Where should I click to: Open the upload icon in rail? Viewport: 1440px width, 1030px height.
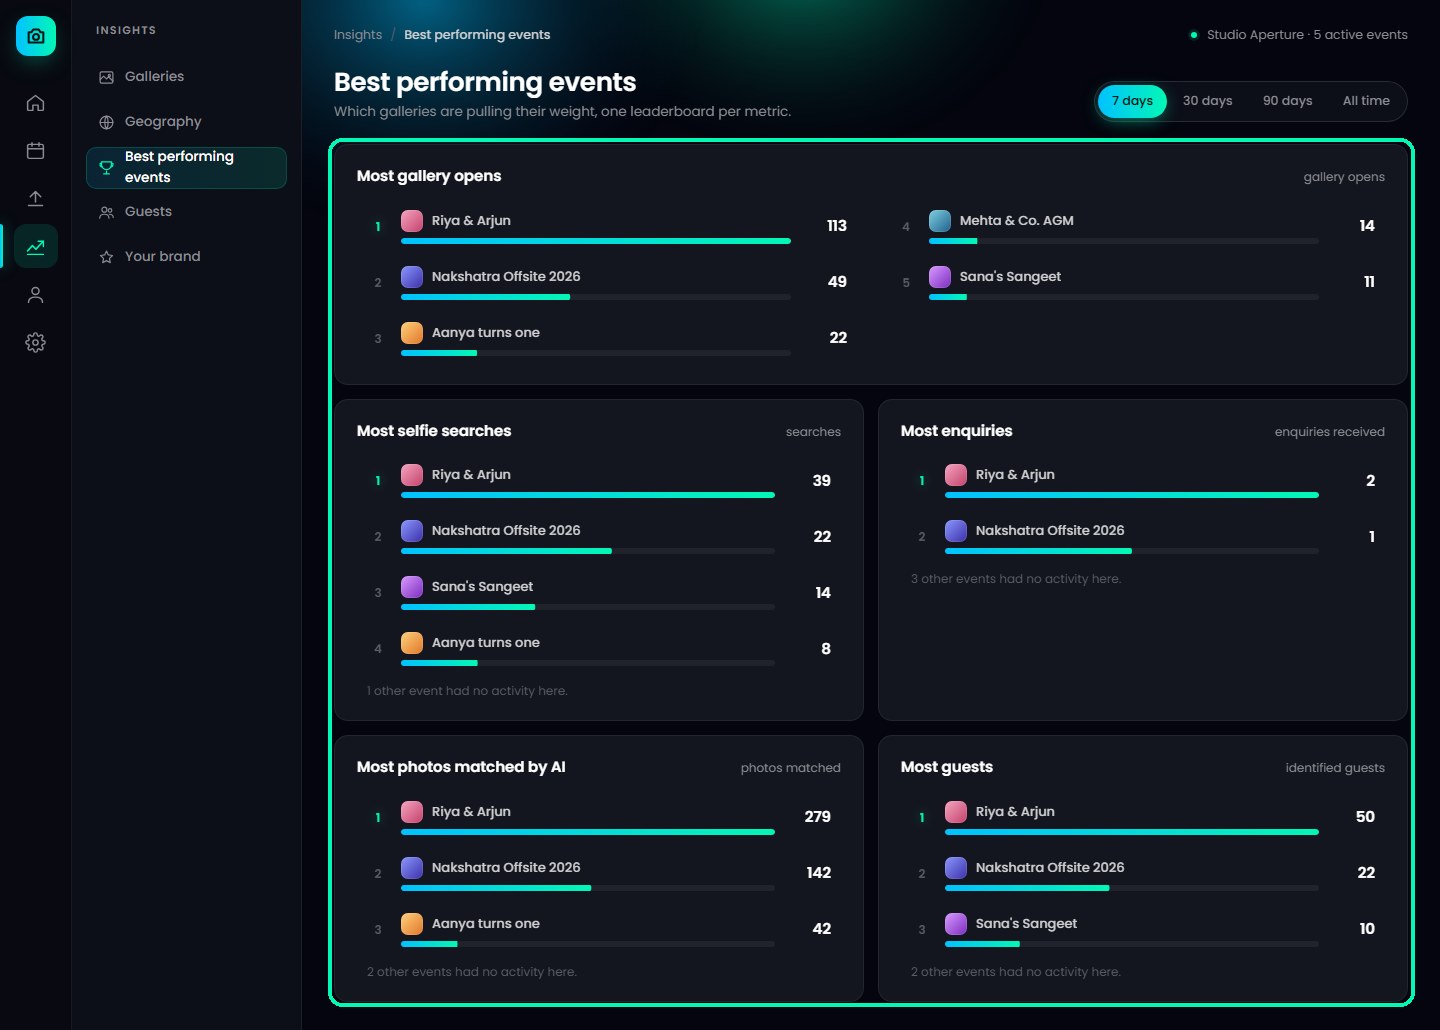pyautogui.click(x=35, y=199)
